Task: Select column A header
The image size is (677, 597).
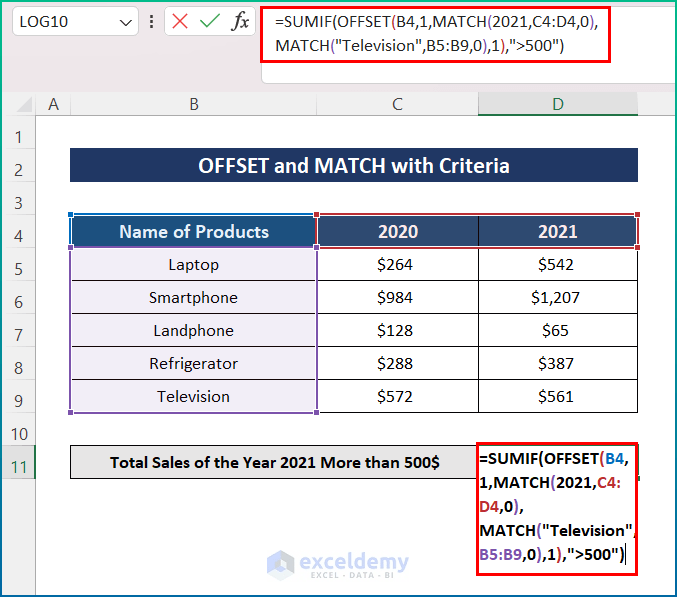Action: point(53,104)
